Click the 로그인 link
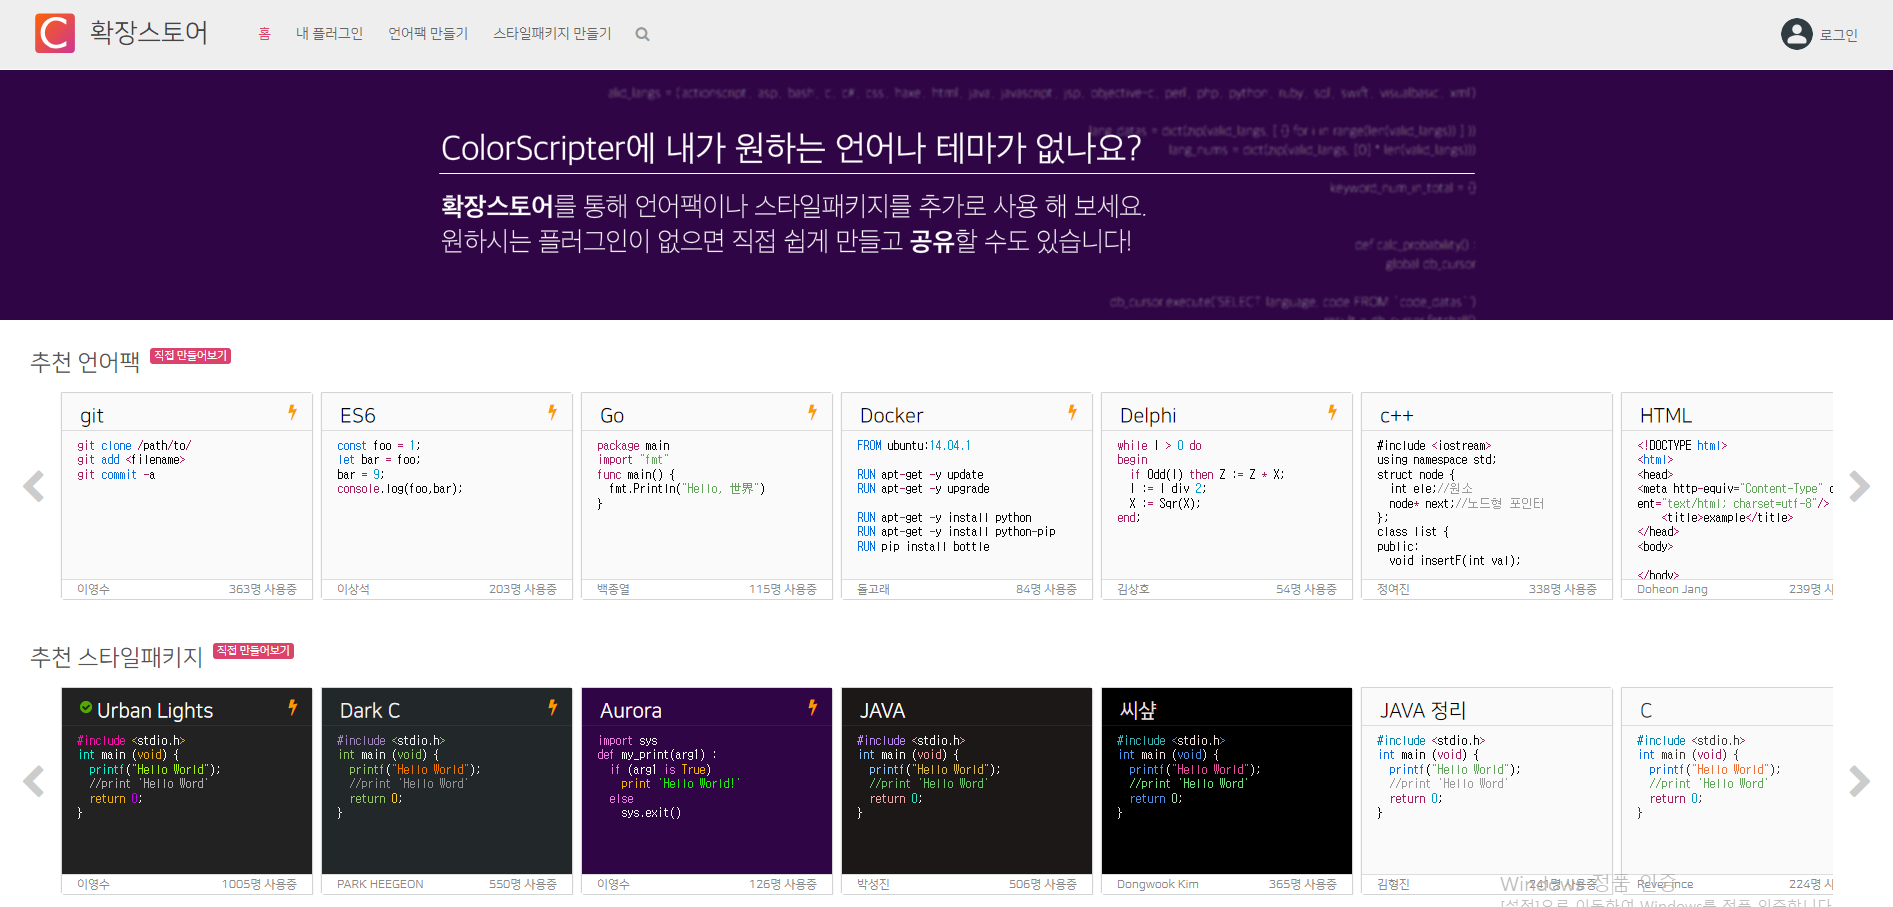The height and width of the screenshot is (907, 1893). (1838, 35)
